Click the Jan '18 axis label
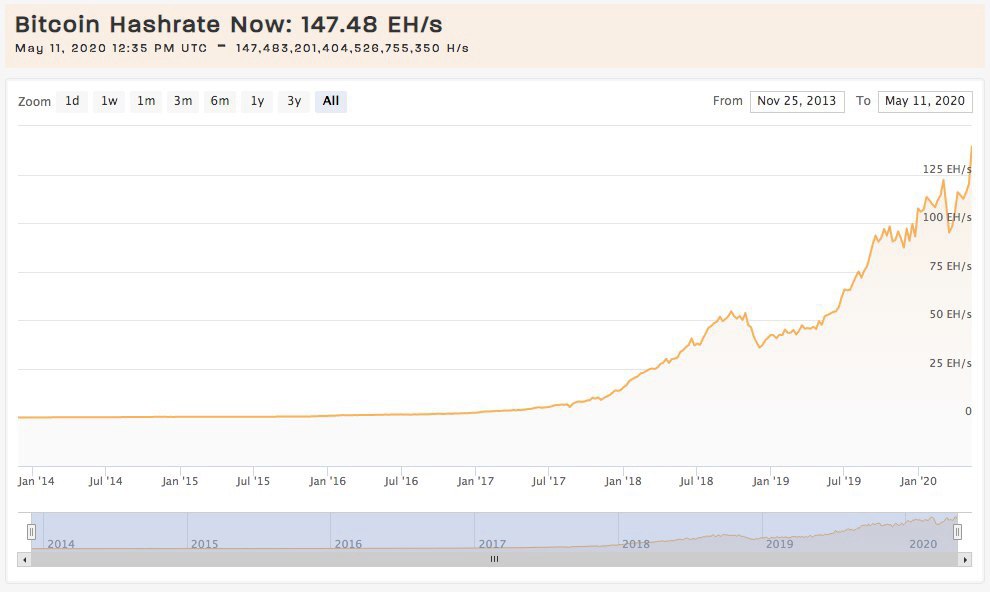This screenshot has width=990, height=592. click(623, 481)
